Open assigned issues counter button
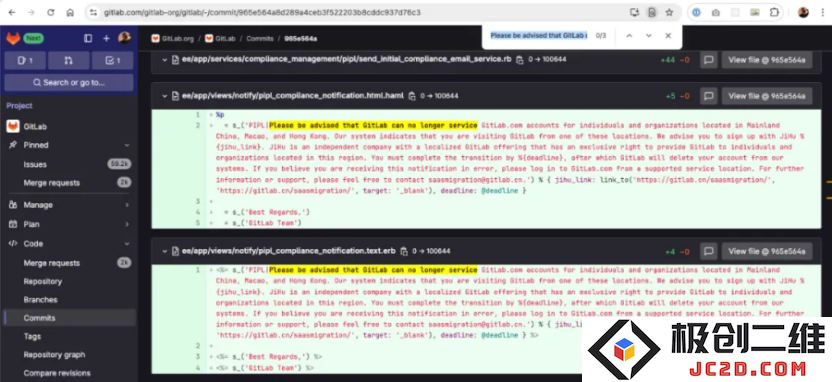The width and height of the screenshot is (832, 382). tap(24, 60)
